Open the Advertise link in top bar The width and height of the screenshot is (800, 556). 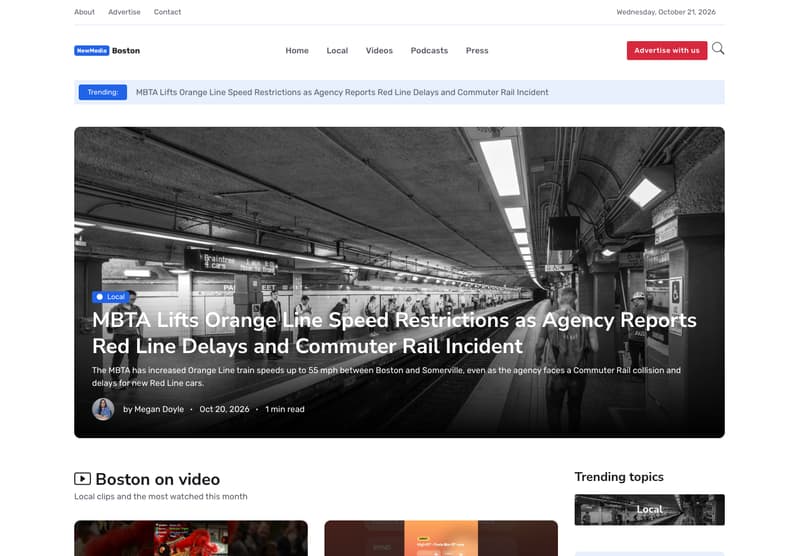point(124,12)
